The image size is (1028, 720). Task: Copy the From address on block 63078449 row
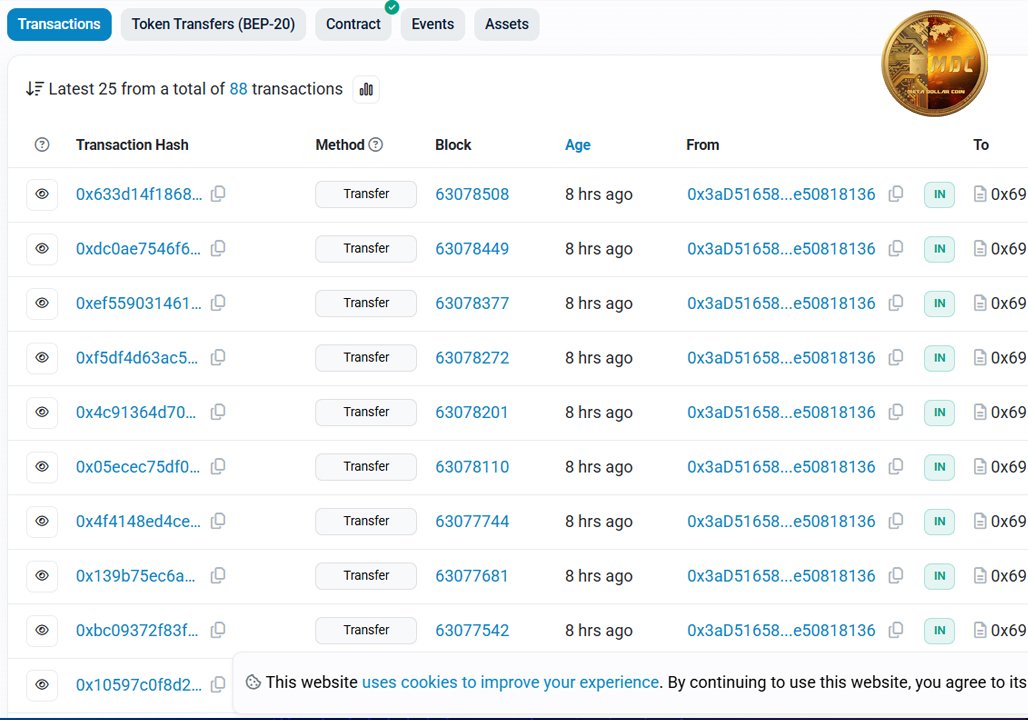[x=896, y=249]
